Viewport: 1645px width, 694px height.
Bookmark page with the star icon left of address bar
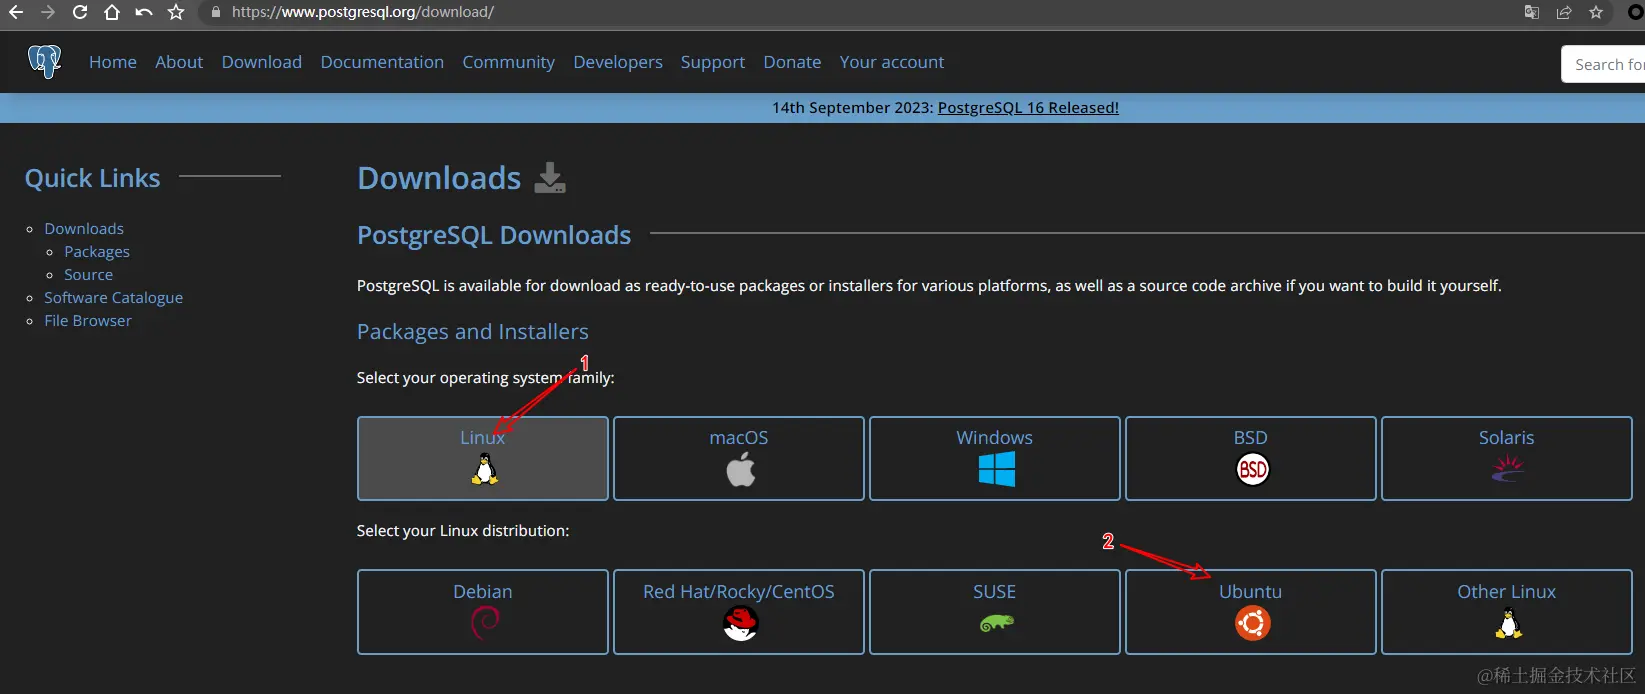[x=176, y=12]
